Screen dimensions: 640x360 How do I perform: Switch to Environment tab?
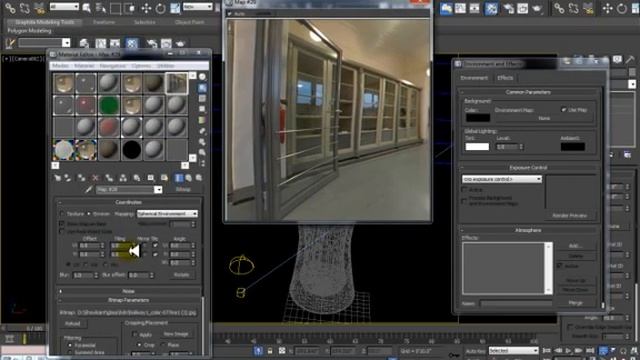(474, 78)
